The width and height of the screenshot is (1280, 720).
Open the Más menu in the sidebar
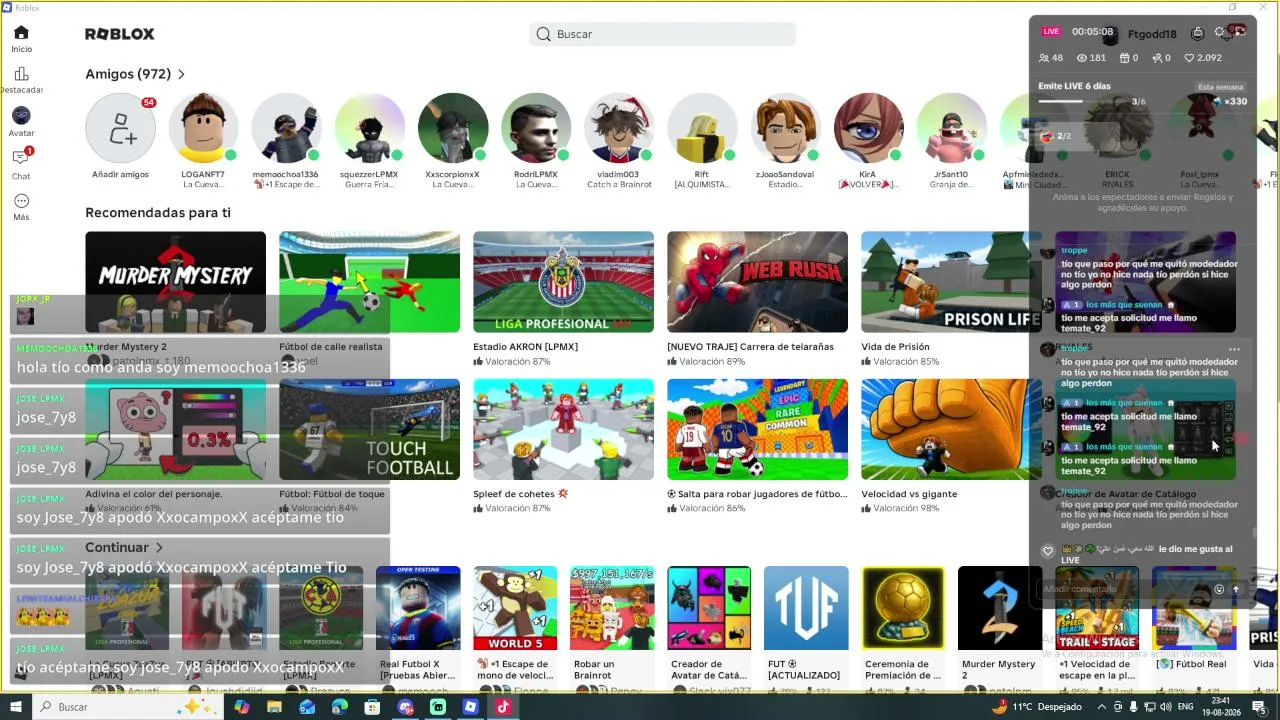21,207
